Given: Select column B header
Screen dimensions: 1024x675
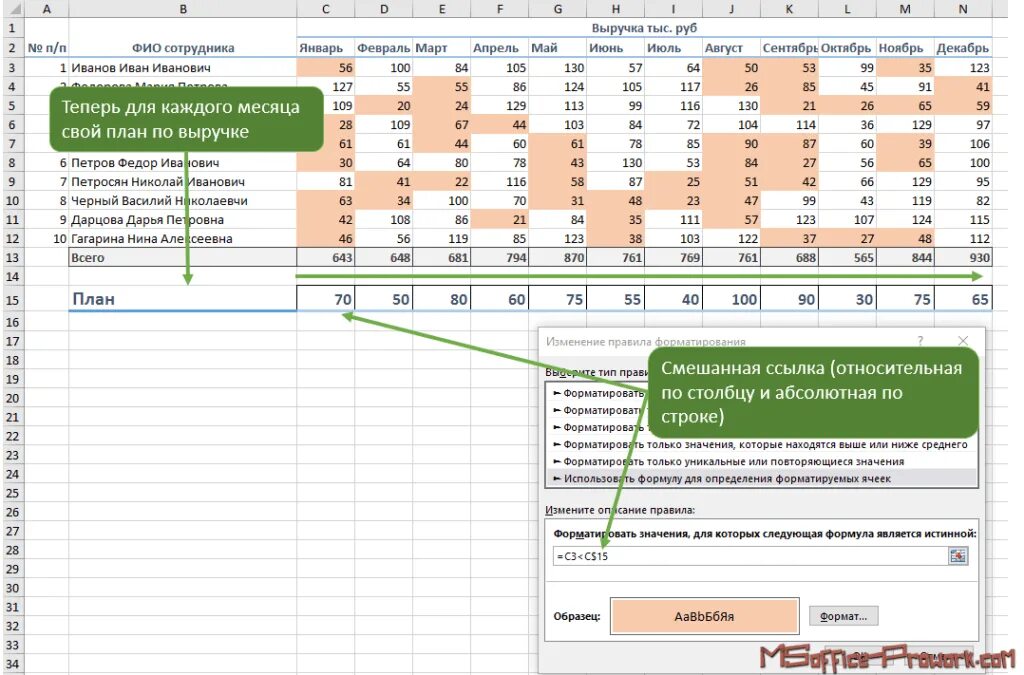Looking at the screenshot, I should click(183, 9).
